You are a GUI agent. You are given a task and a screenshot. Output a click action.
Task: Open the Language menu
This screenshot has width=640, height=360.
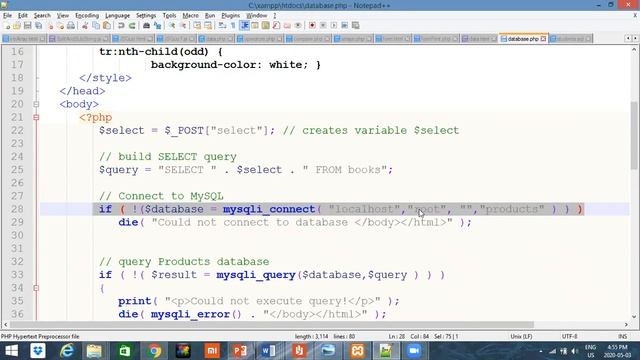[117, 16]
